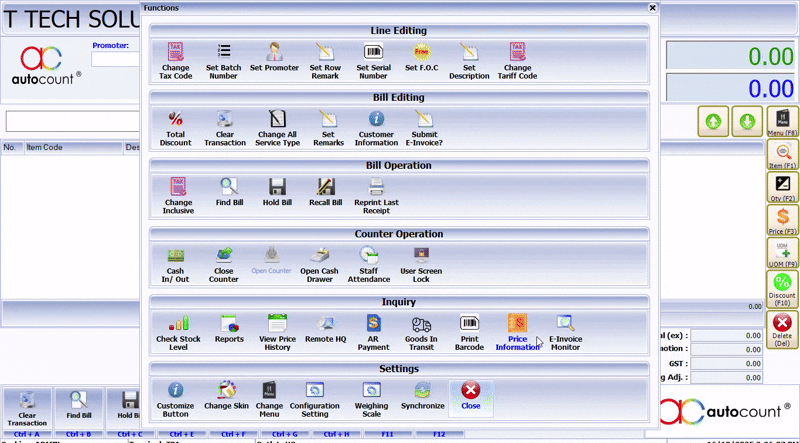Select Set Batch Number icon
Screen dimensions: 800x443
(x=222, y=60)
